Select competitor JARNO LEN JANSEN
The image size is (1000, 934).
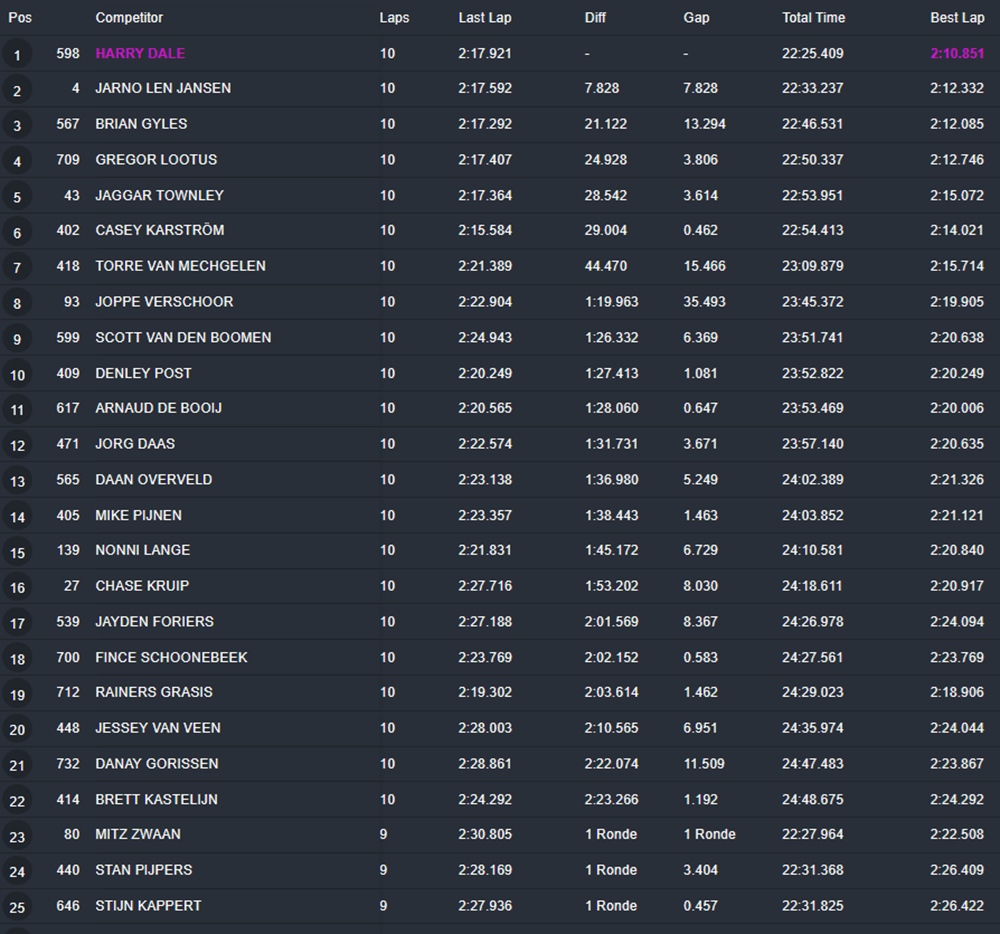(x=163, y=88)
